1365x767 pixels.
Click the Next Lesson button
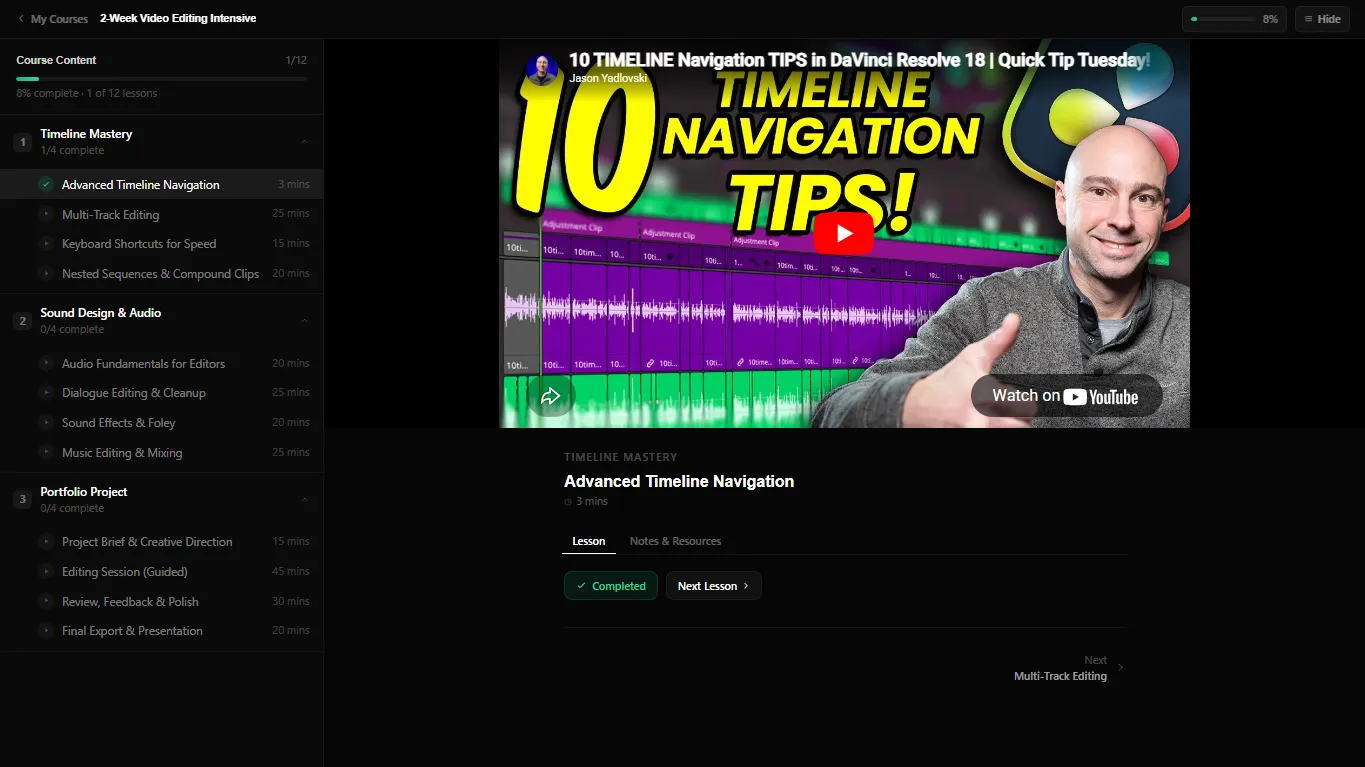714,586
